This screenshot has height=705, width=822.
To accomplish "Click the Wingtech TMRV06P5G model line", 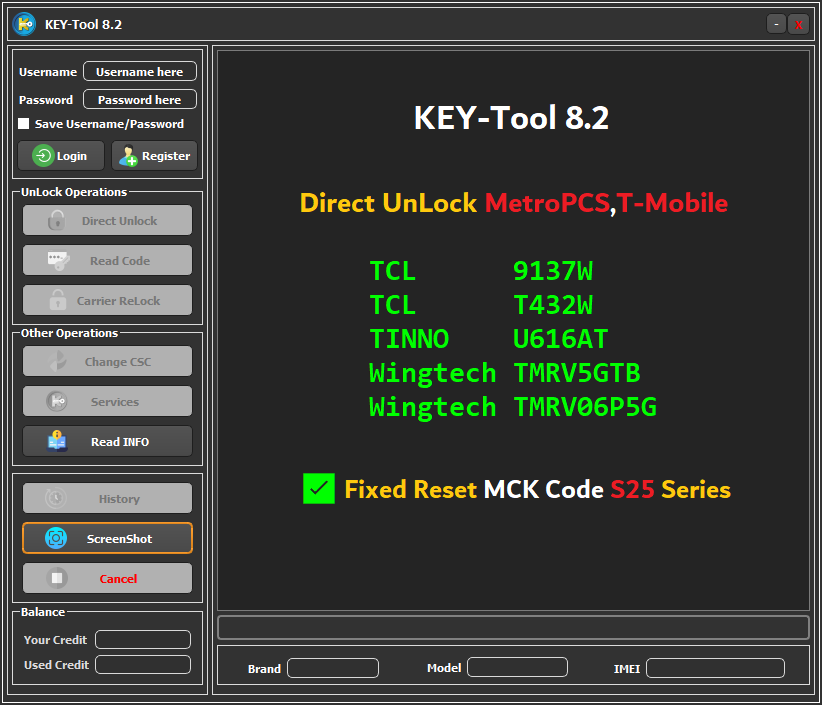I will pos(513,407).
